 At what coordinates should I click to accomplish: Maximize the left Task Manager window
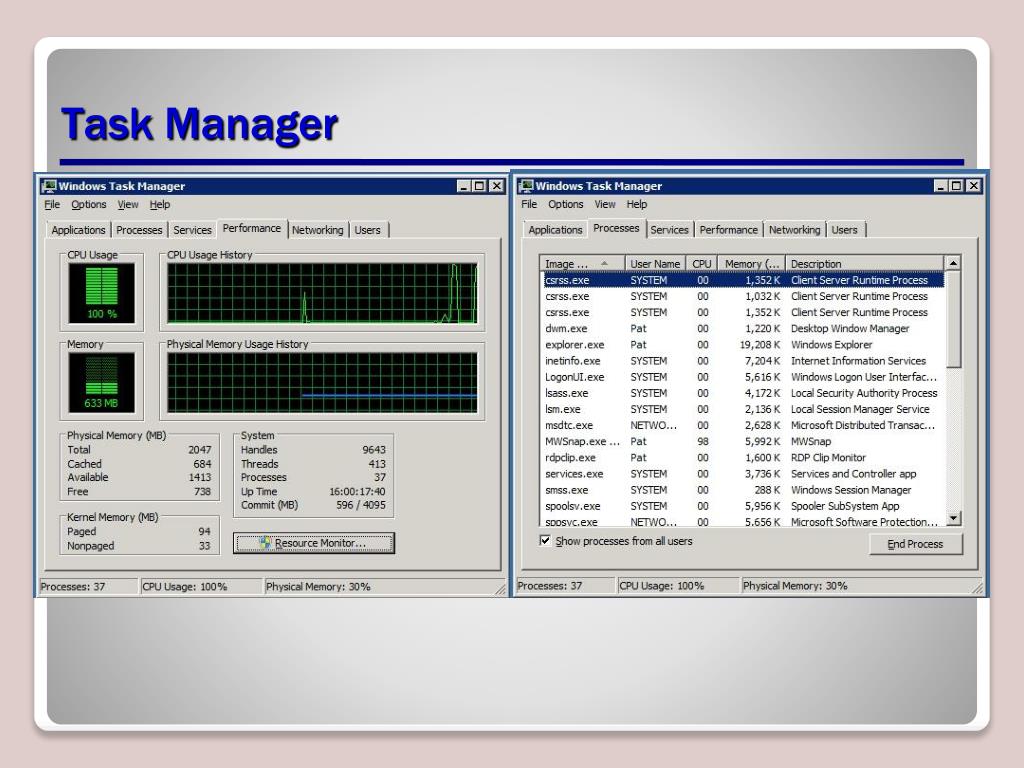pyautogui.click(x=479, y=186)
